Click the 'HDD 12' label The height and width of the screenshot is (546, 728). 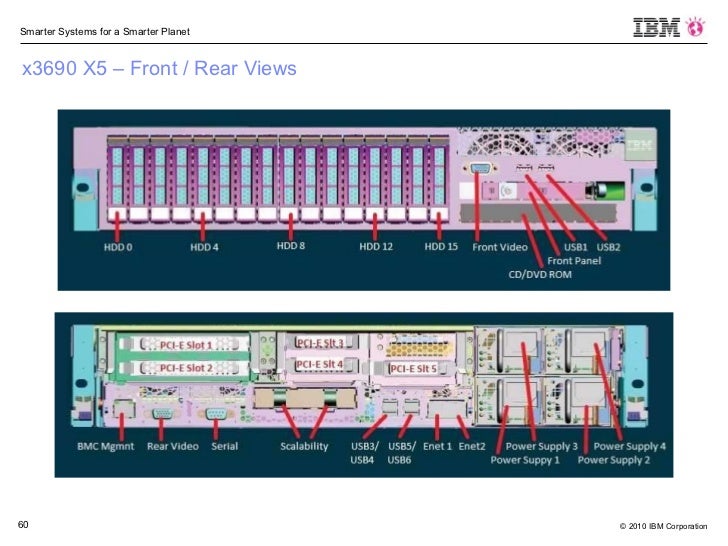click(x=376, y=247)
